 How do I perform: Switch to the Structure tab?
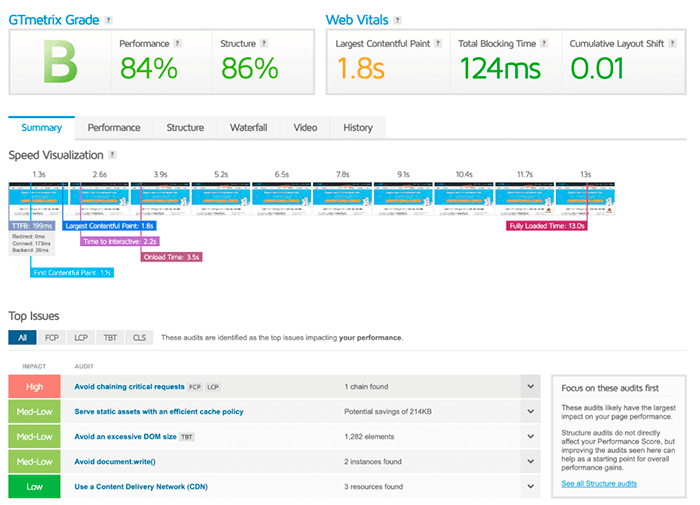pyautogui.click(x=185, y=128)
